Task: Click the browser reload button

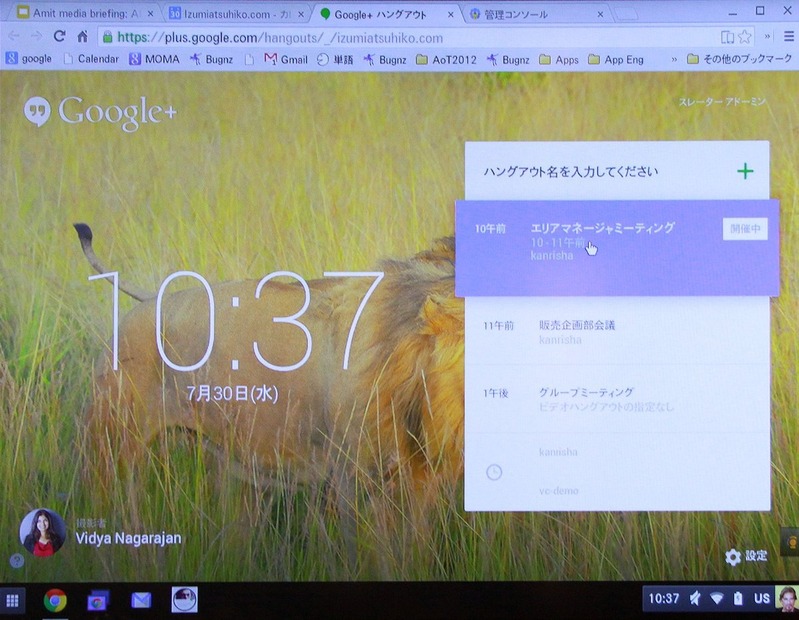Action: tap(60, 36)
